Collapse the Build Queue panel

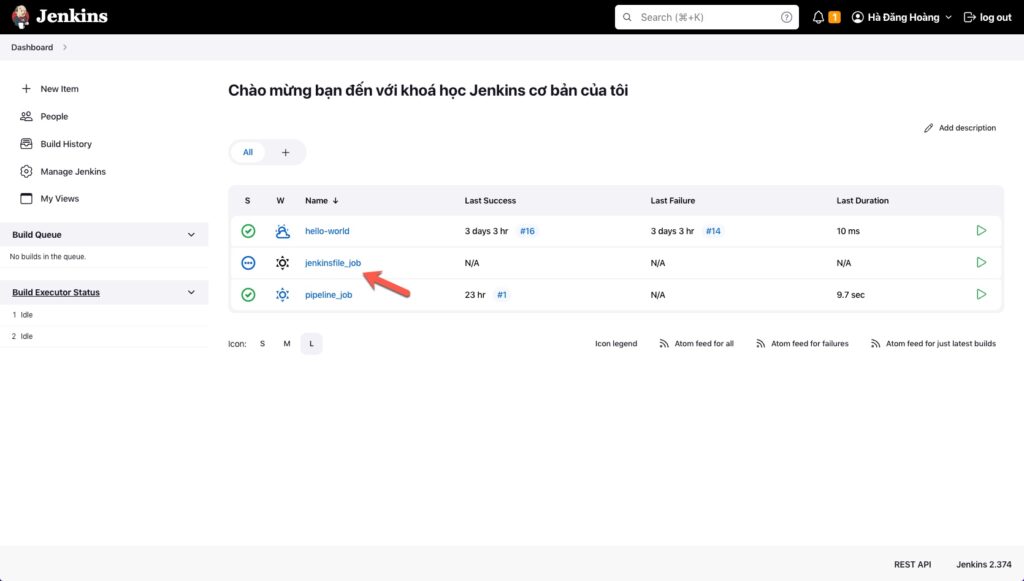click(x=191, y=234)
